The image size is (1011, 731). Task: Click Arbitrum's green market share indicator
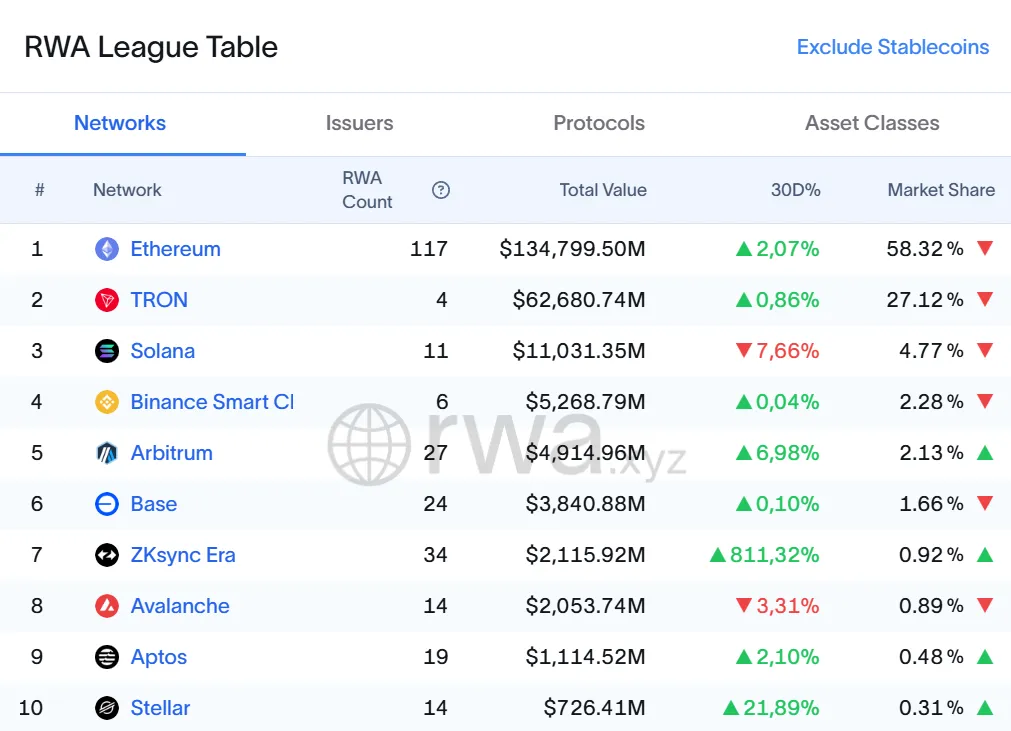coord(984,453)
